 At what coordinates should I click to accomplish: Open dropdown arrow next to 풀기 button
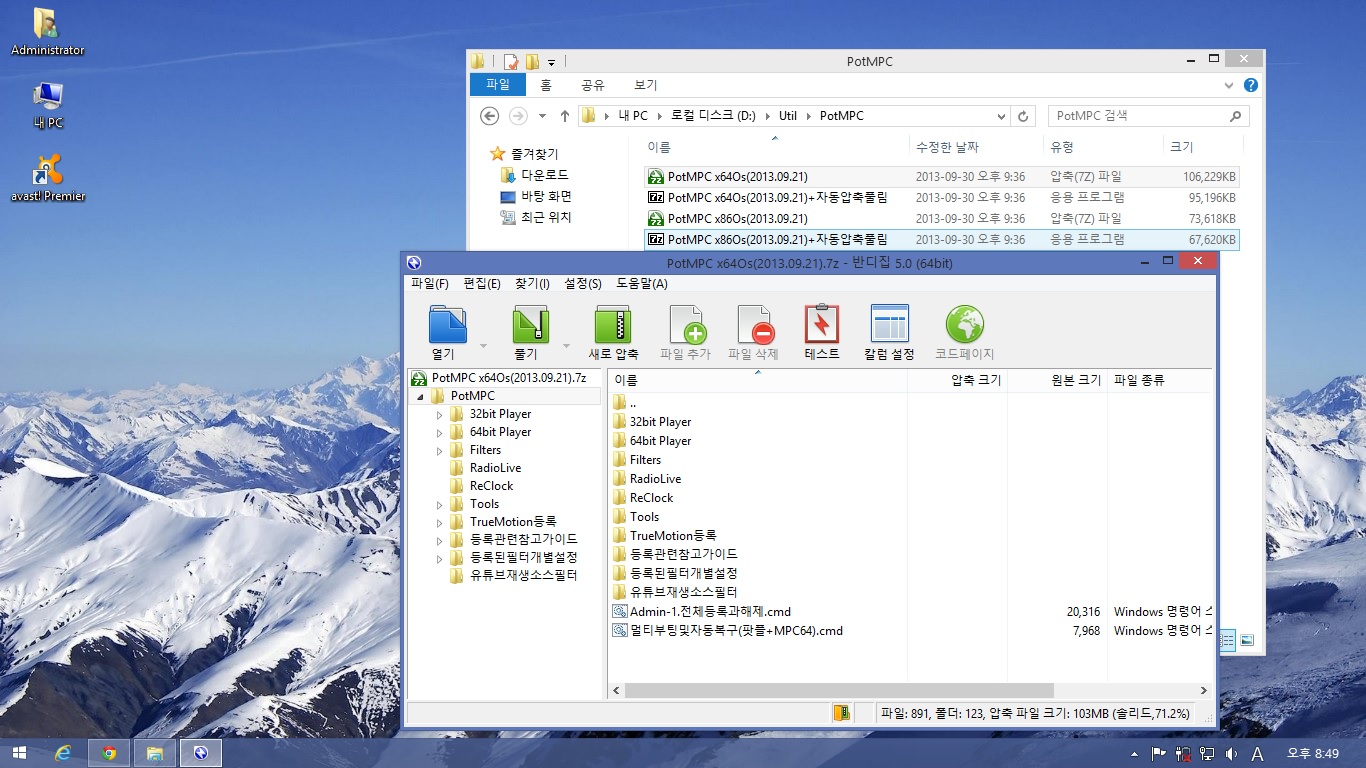coord(566,346)
